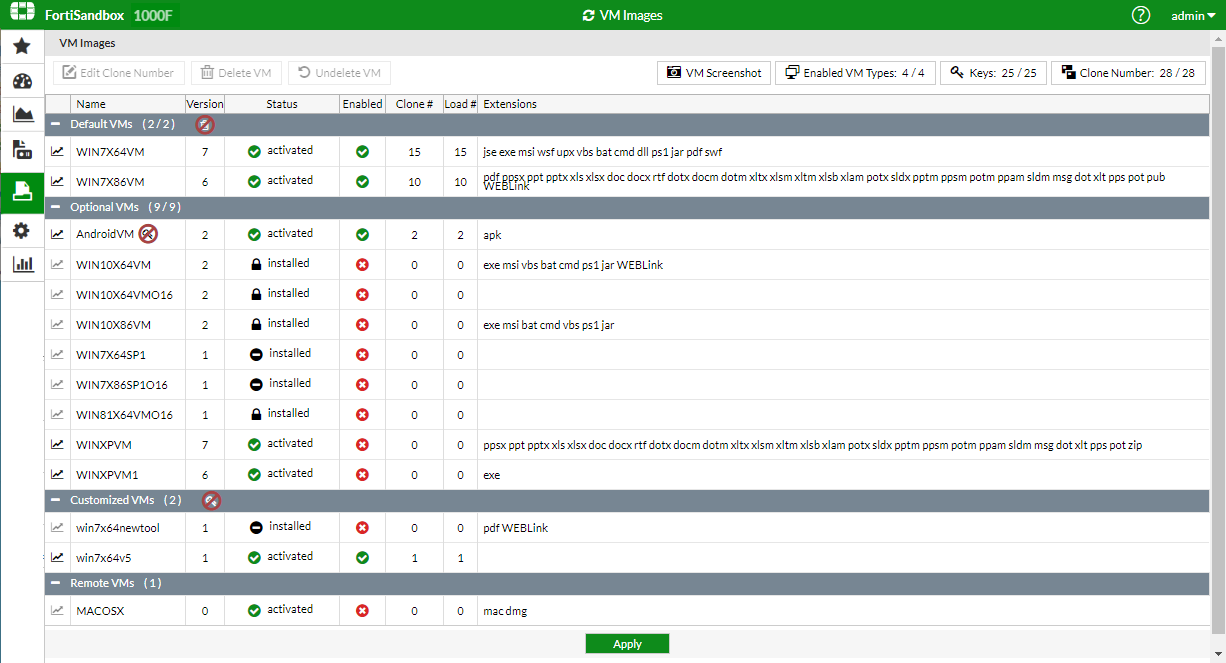Click the VM Images breadcrumb tab
This screenshot has width=1226, height=663.
(x=87, y=43)
